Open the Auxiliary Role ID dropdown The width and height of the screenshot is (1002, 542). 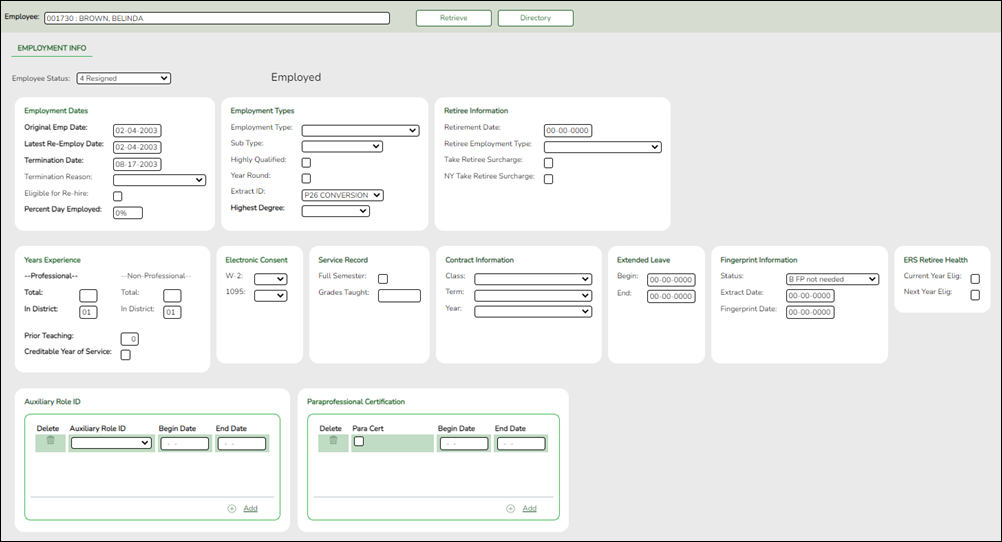(111, 443)
